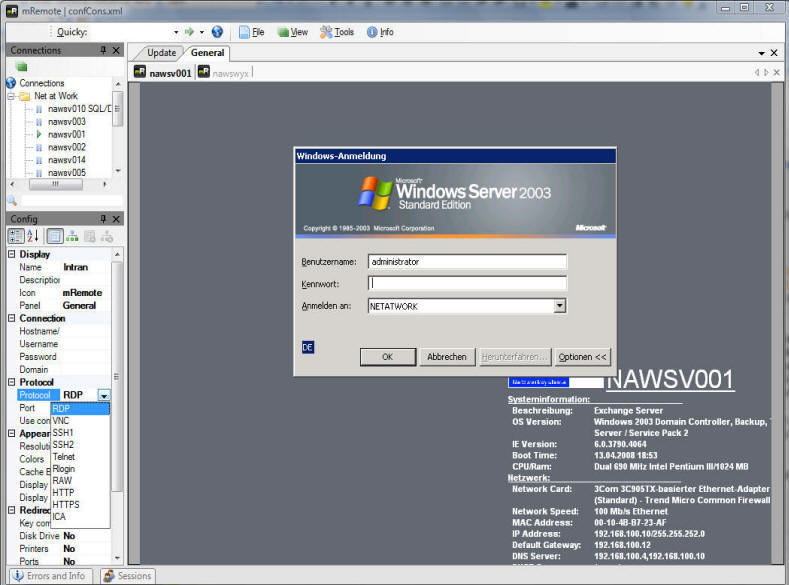
Task: Select the Panel property value General
Action: tap(79, 305)
